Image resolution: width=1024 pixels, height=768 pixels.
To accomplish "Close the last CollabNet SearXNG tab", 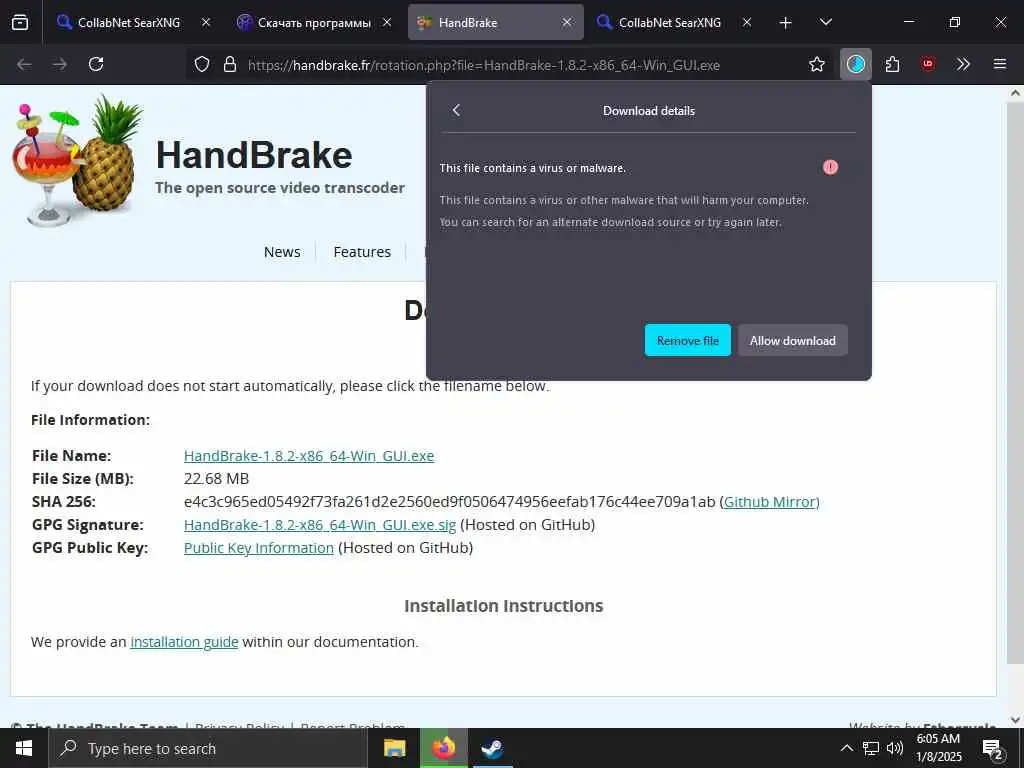I will pyautogui.click(x=747, y=22).
